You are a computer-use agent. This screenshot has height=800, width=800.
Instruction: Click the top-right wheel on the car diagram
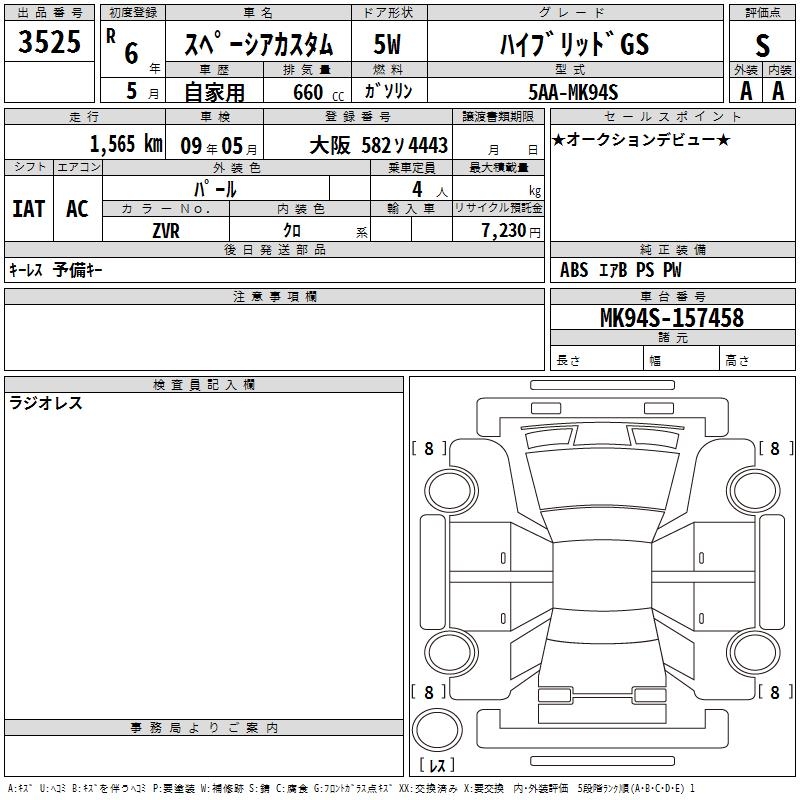752,485
